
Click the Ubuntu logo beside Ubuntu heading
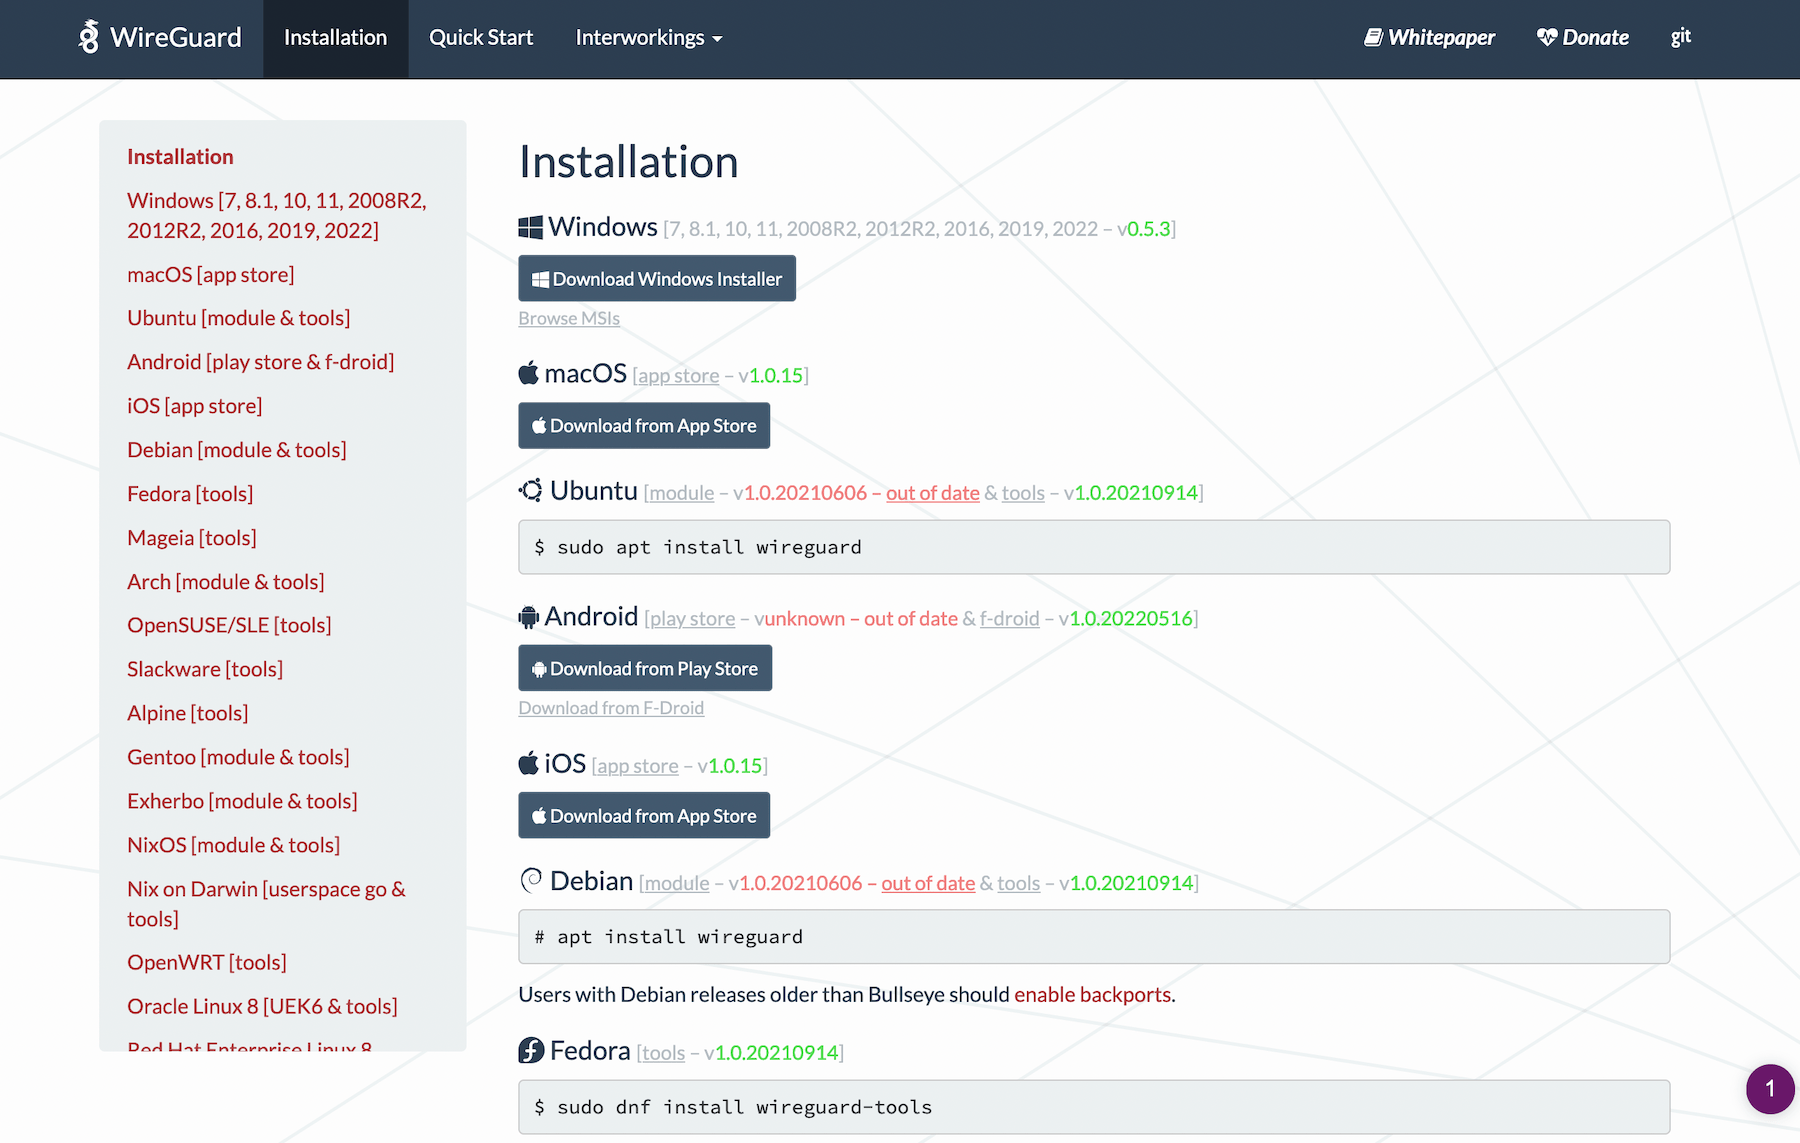pyautogui.click(x=530, y=490)
